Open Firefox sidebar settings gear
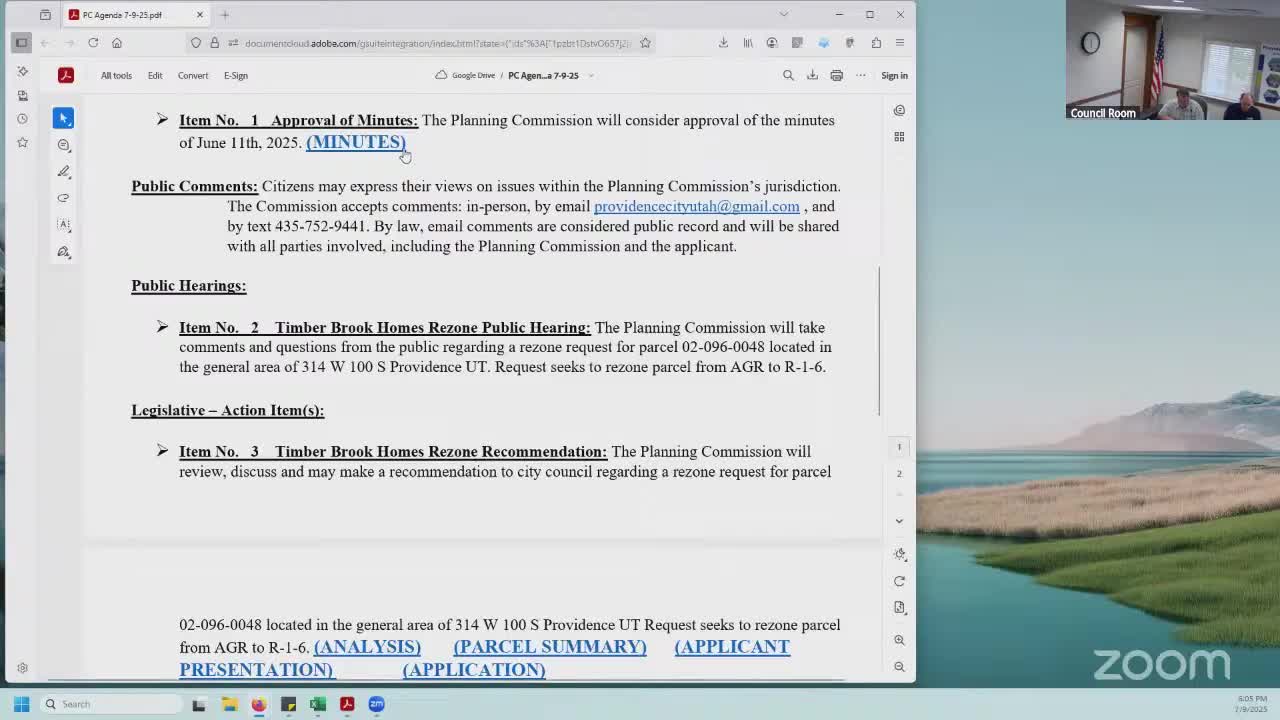Image resolution: width=1280 pixels, height=720 pixels. [22, 668]
